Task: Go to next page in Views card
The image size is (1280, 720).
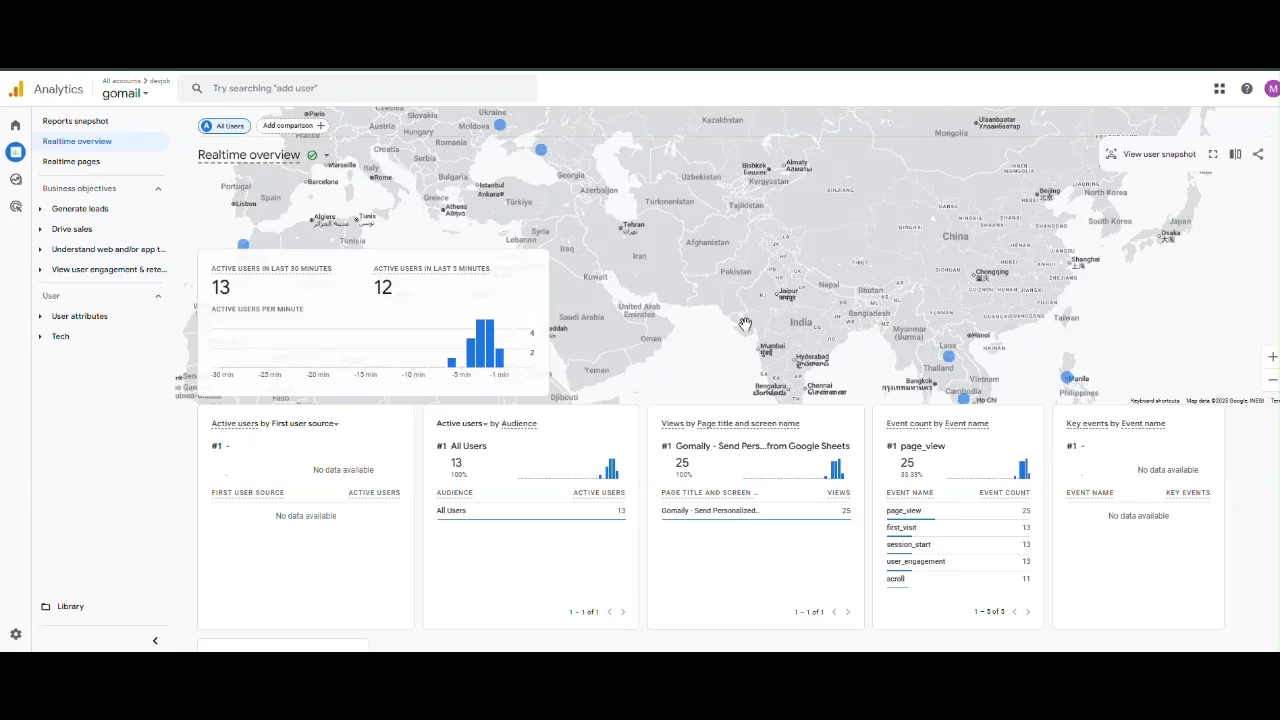Action: 848,612
